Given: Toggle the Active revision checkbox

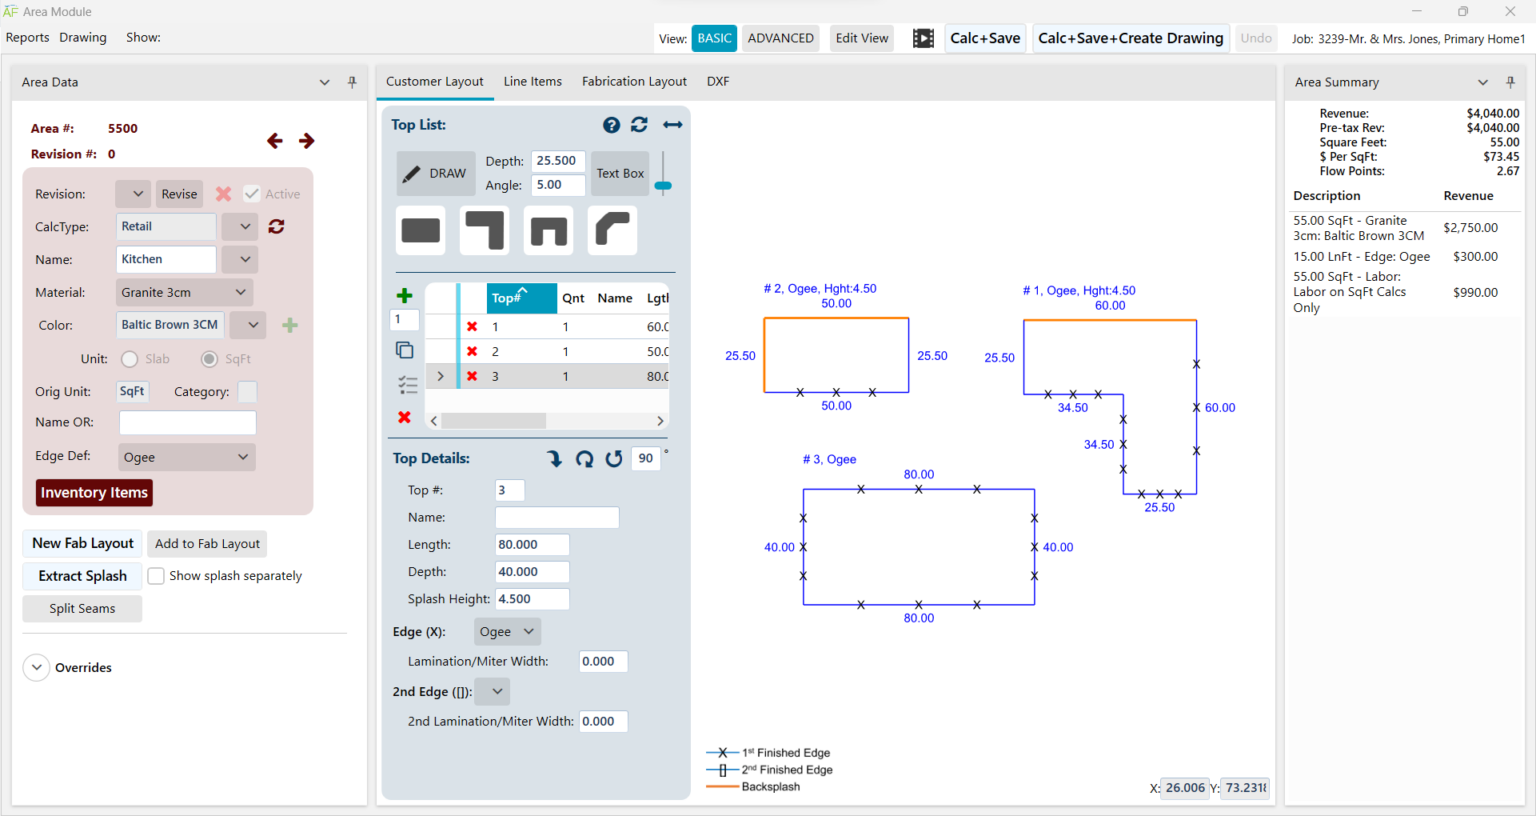Looking at the screenshot, I should point(251,193).
